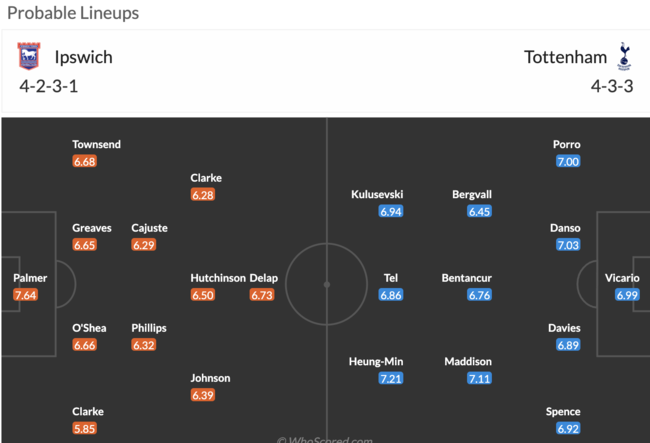Open Cajuste player name

point(150,228)
